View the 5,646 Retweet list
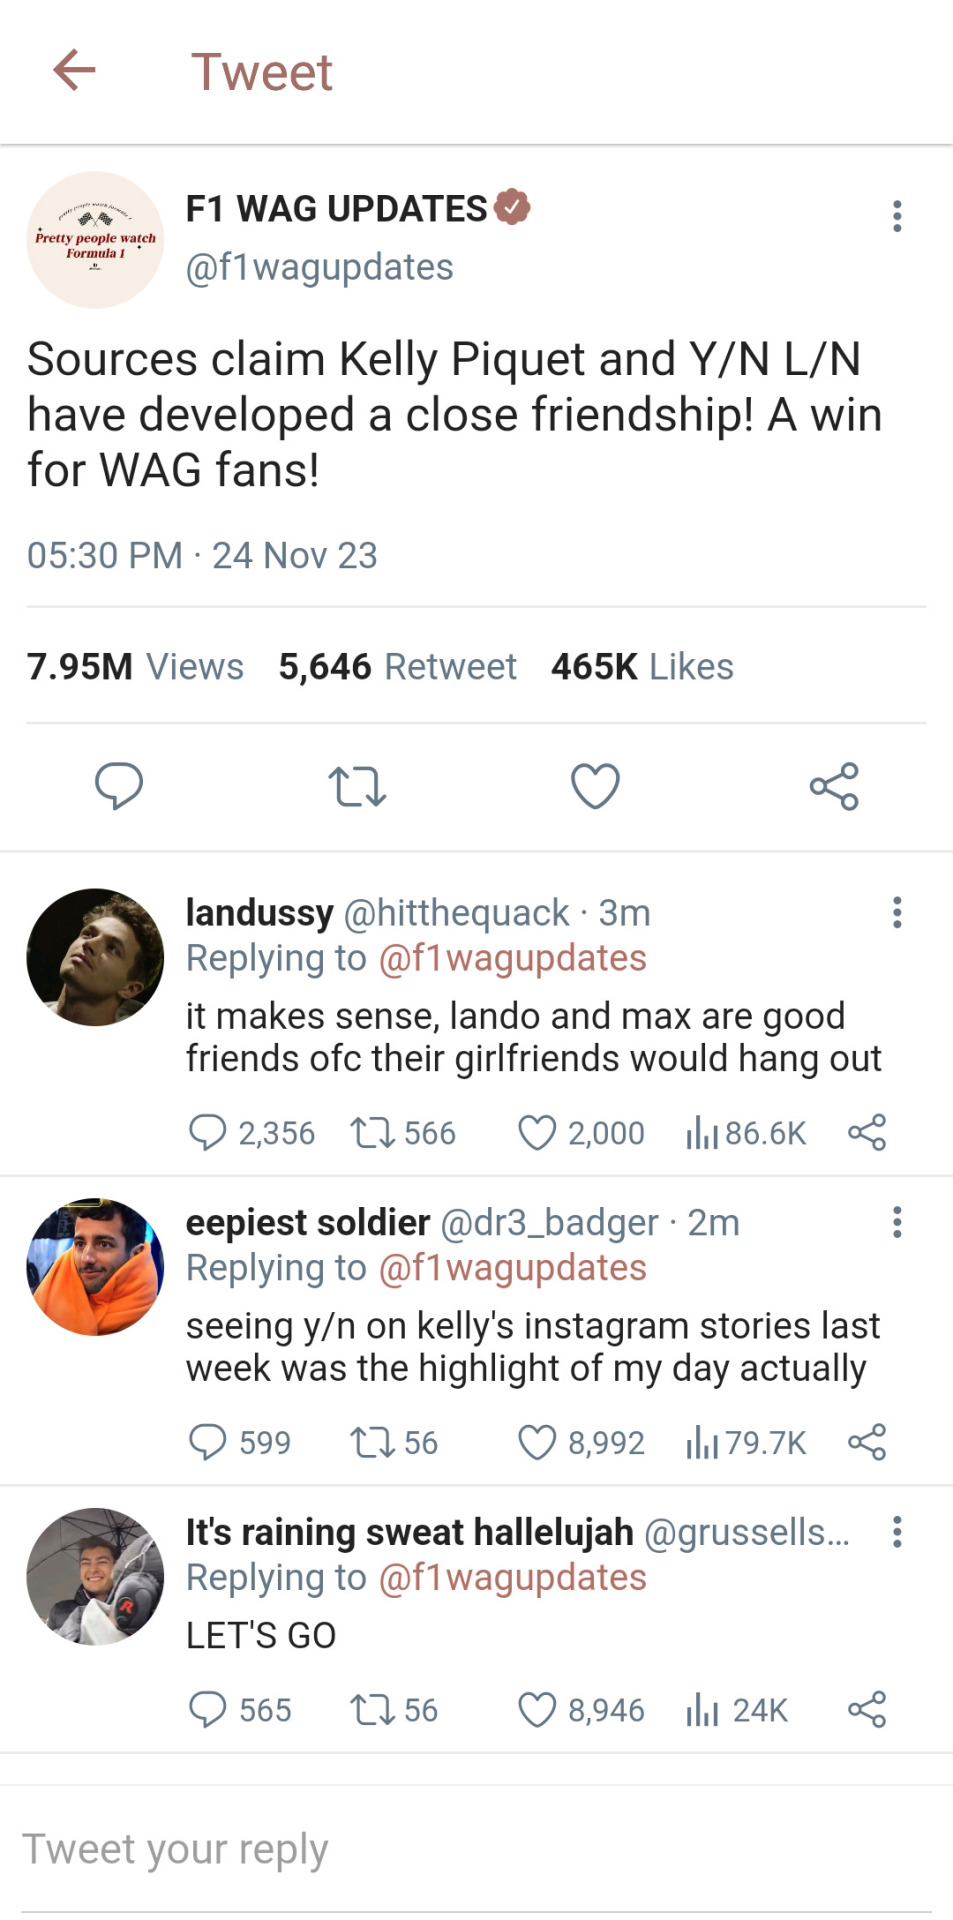953x1920 pixels. tap(397, 667)
